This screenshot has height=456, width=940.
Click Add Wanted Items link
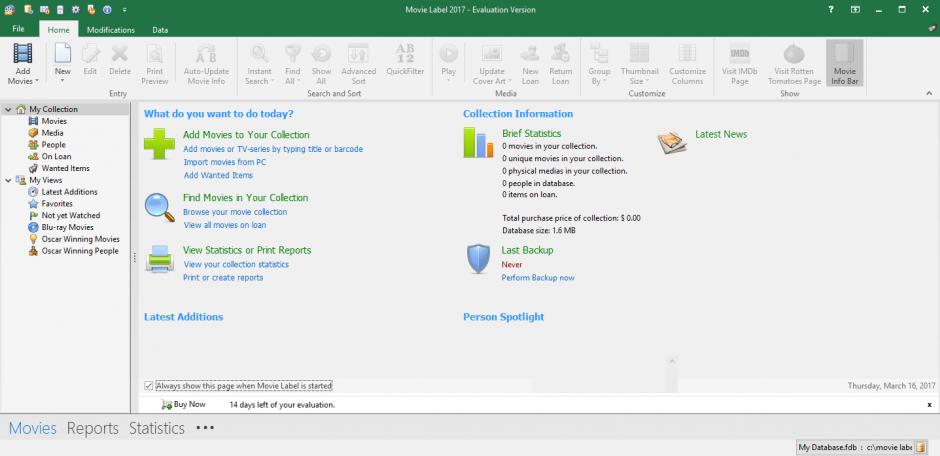(218, 175)
